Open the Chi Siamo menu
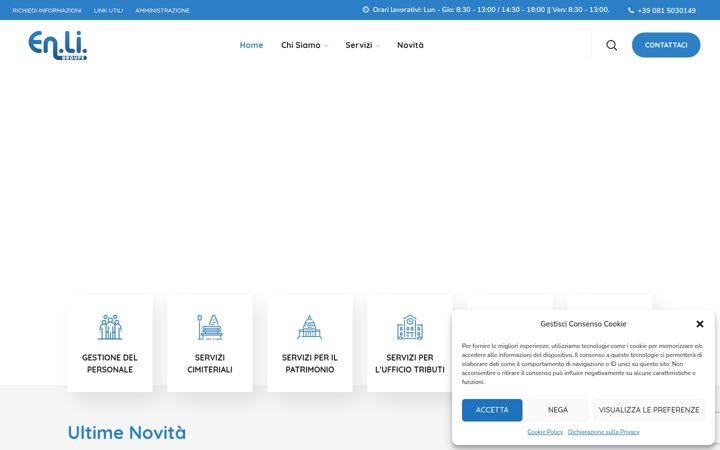 [x=301, y=45]
